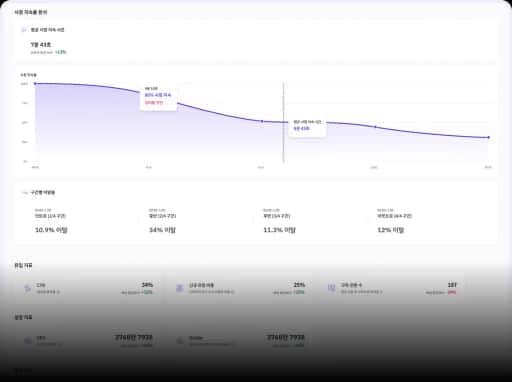This screenshot has width=512, height=382.
Task: Open the 11.3% 이탈 segment card
Action: point(312,221)
